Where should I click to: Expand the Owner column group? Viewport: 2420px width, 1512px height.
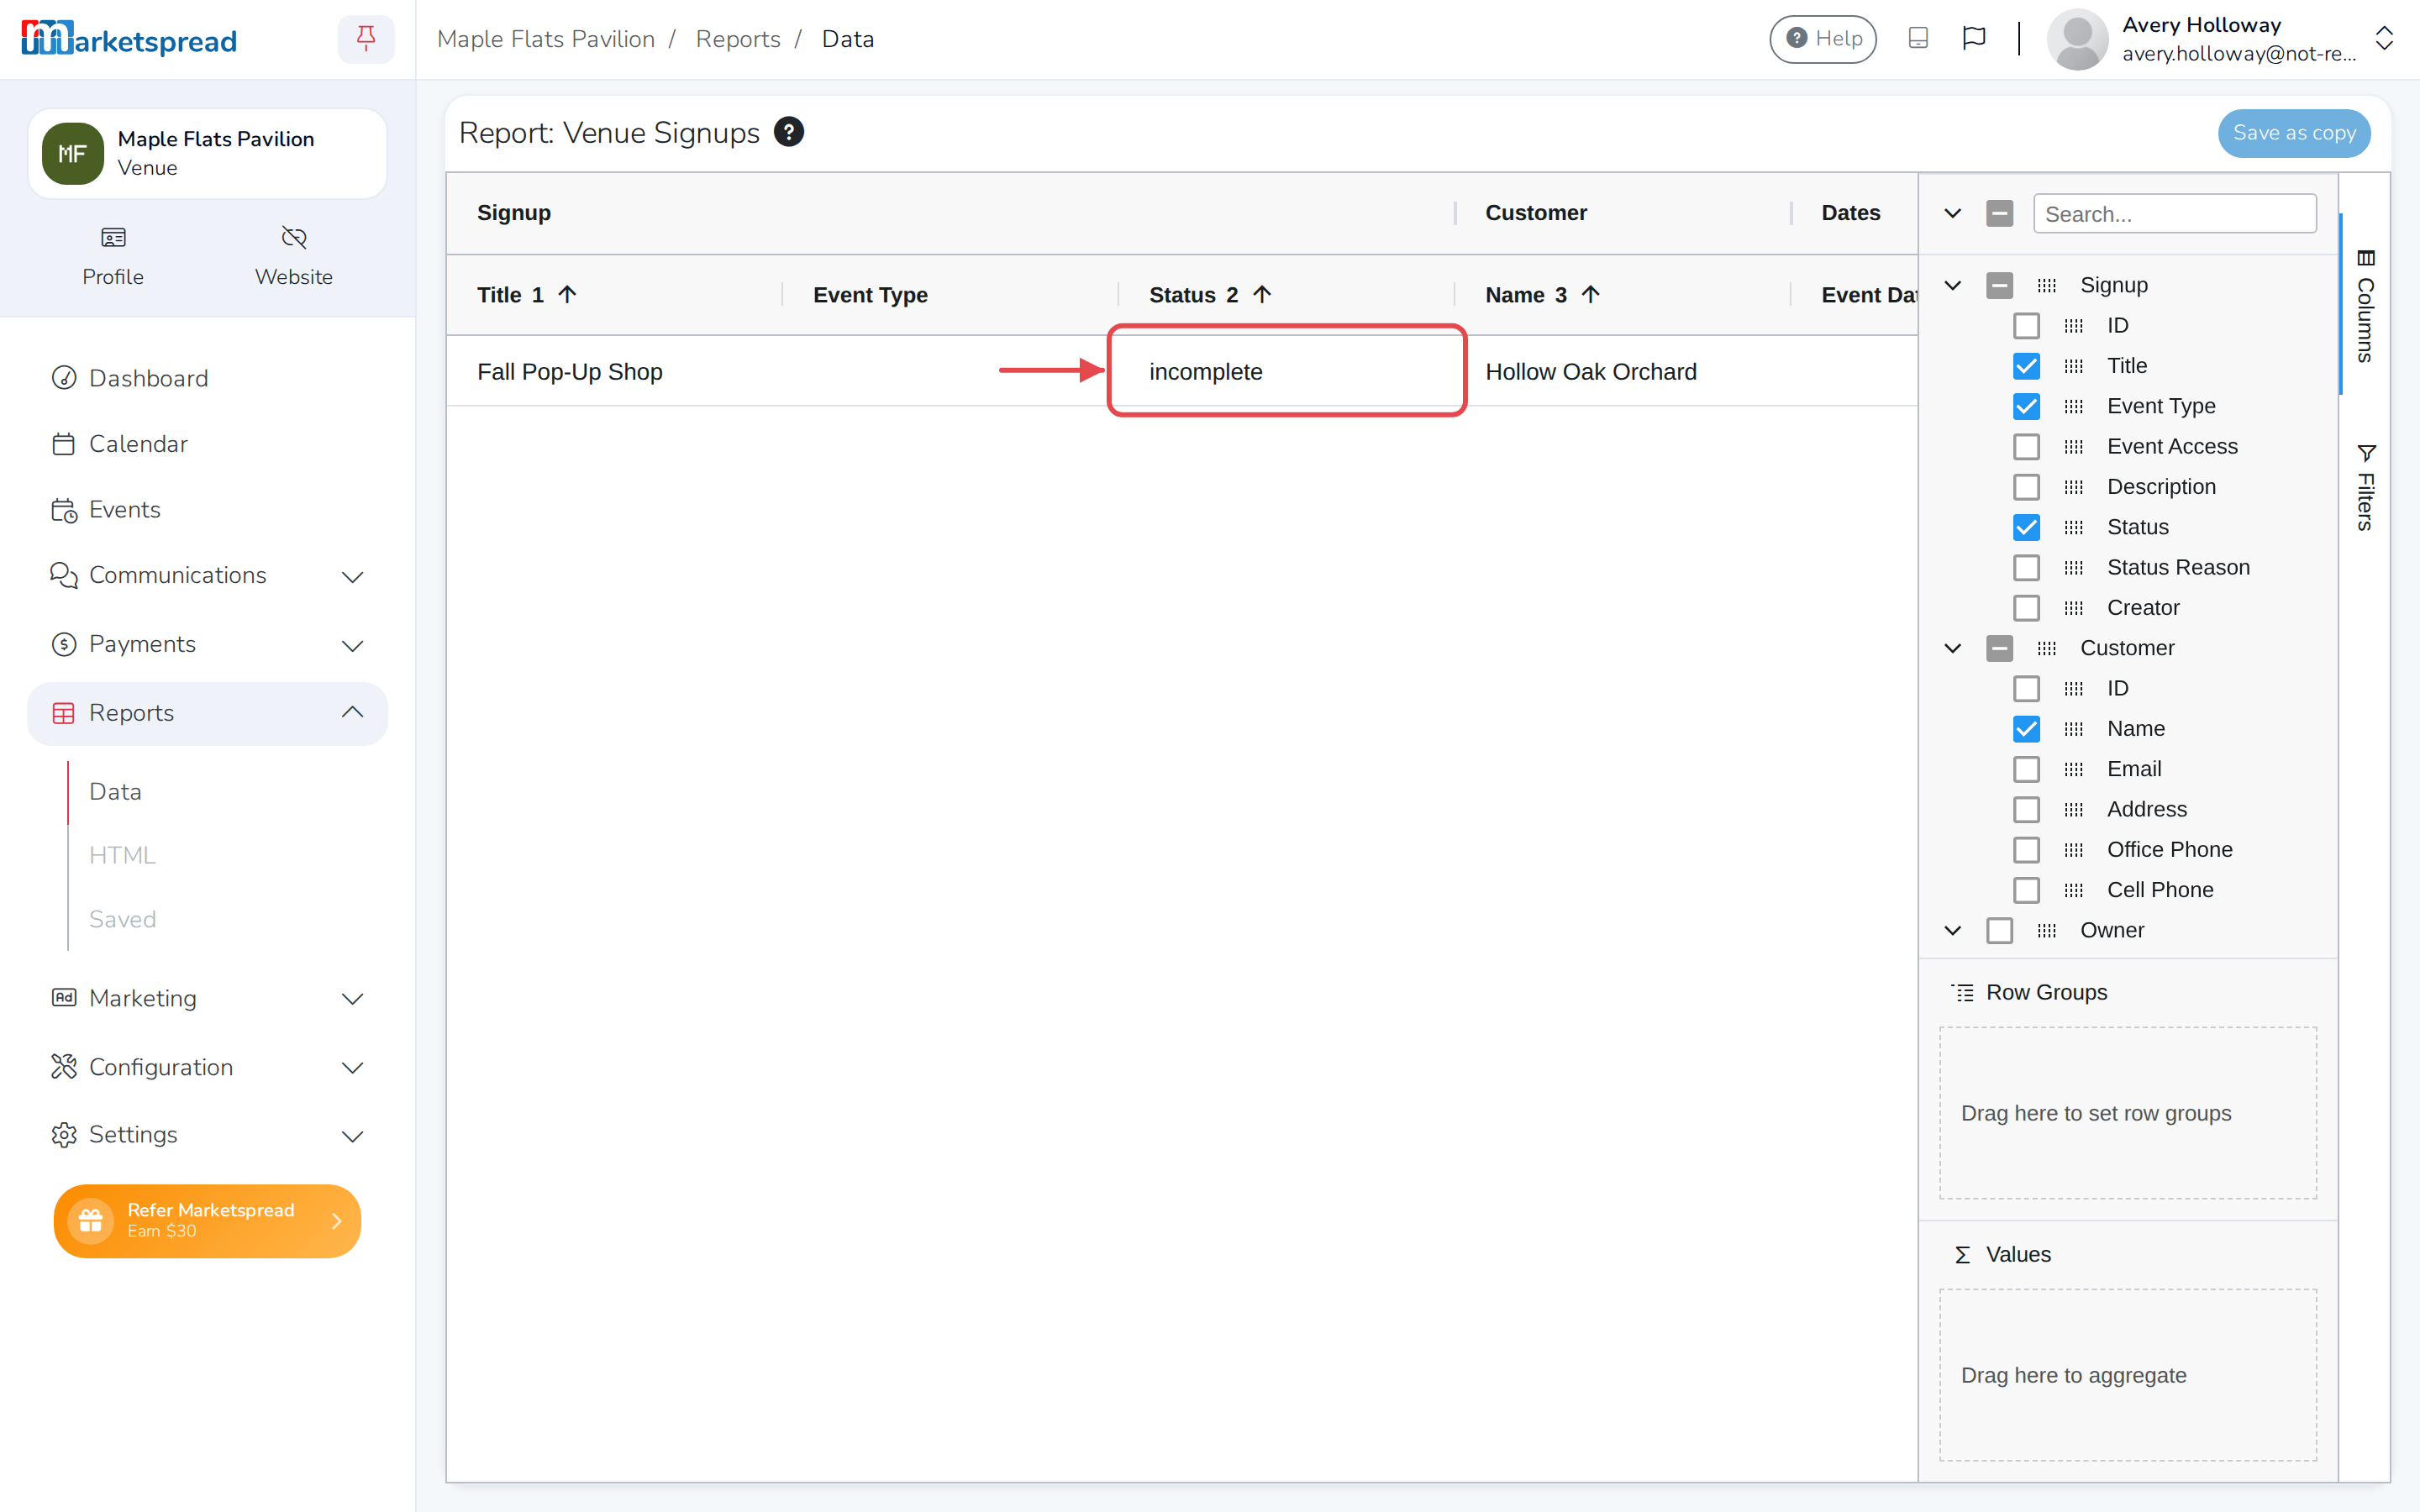(x=1952, y=930)
